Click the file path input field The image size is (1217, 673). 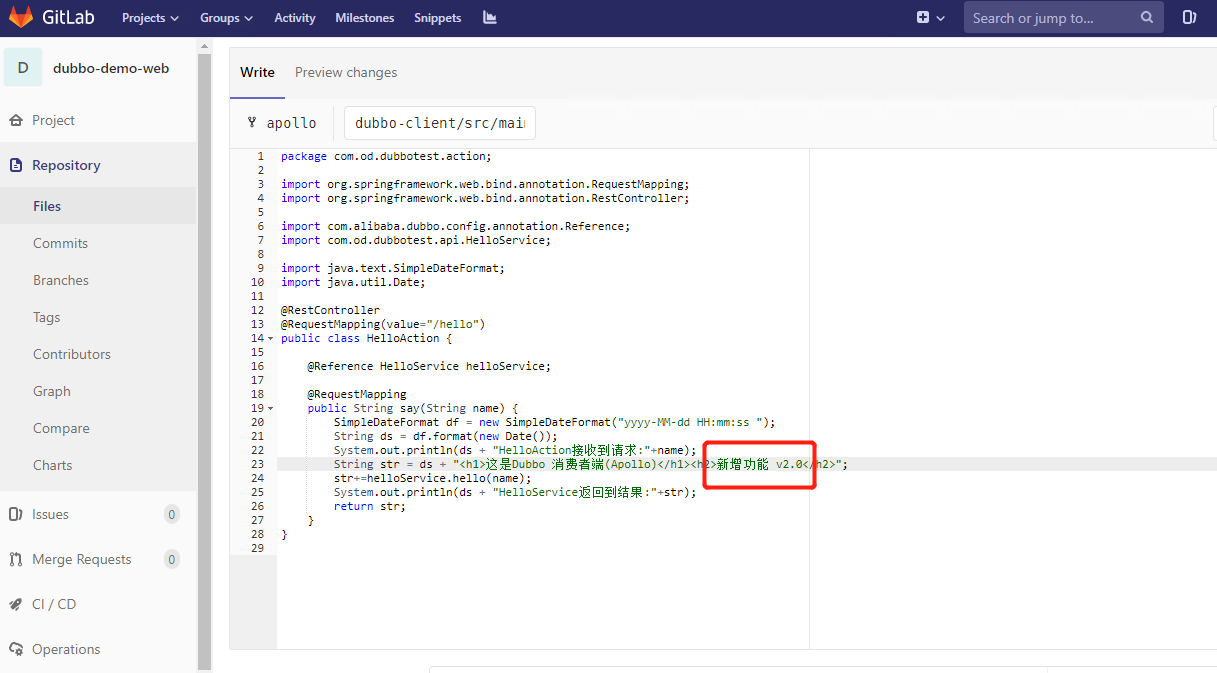pos(439,123)
